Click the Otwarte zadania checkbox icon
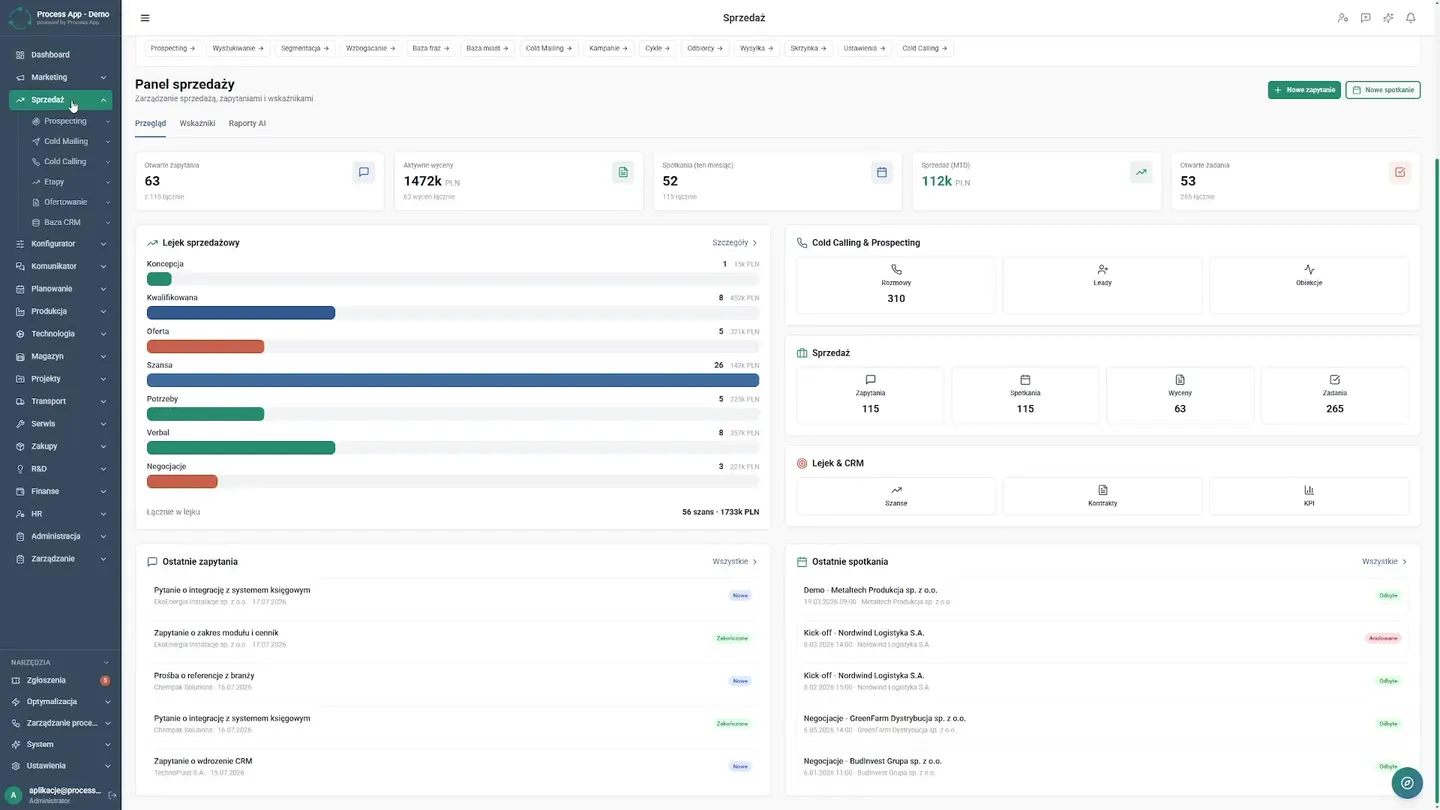 coord(1399,172)
